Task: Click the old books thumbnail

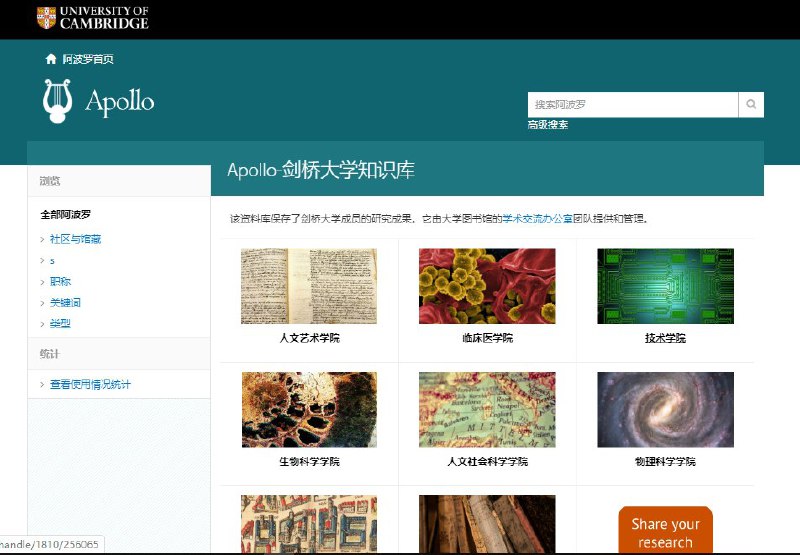Action: 487,524
